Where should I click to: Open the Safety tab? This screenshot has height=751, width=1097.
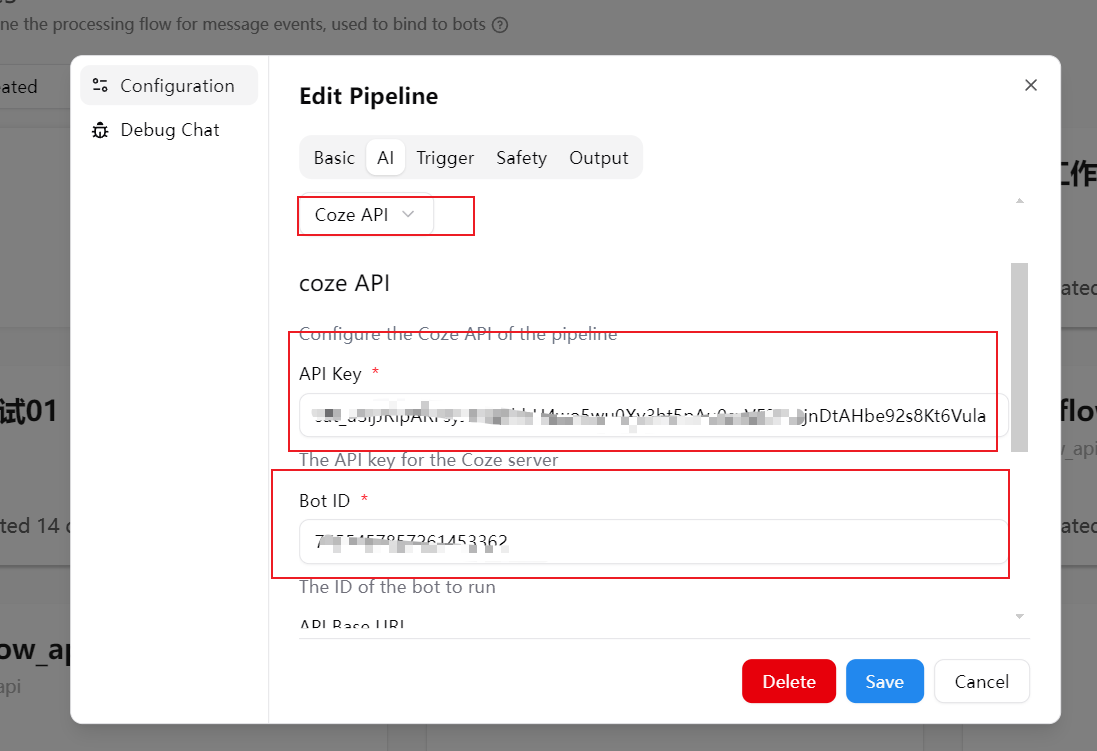click(521, 158)
